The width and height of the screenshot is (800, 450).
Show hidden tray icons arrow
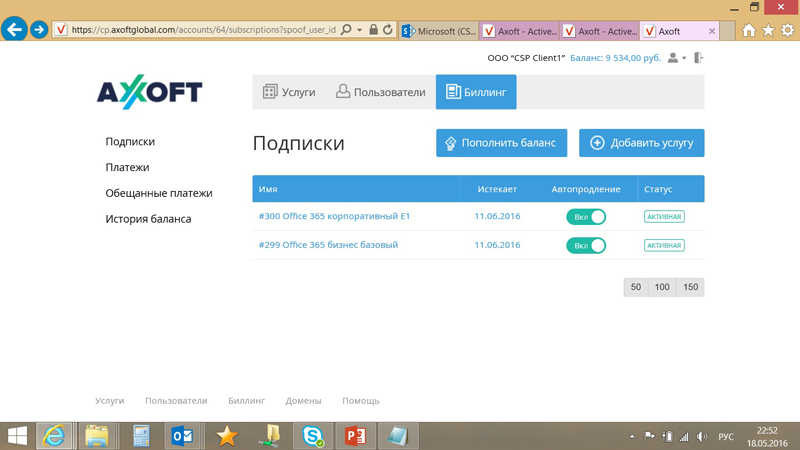click(632, 437)
